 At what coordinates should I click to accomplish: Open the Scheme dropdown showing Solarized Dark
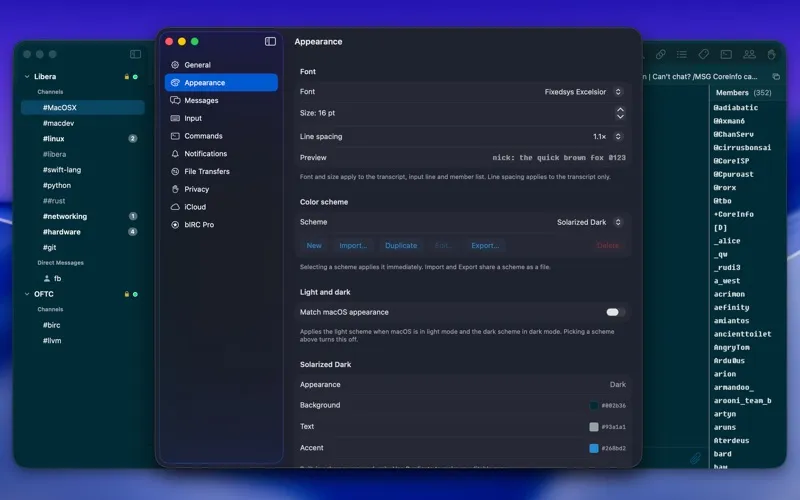pyautogui.click(x=589, y=222)
